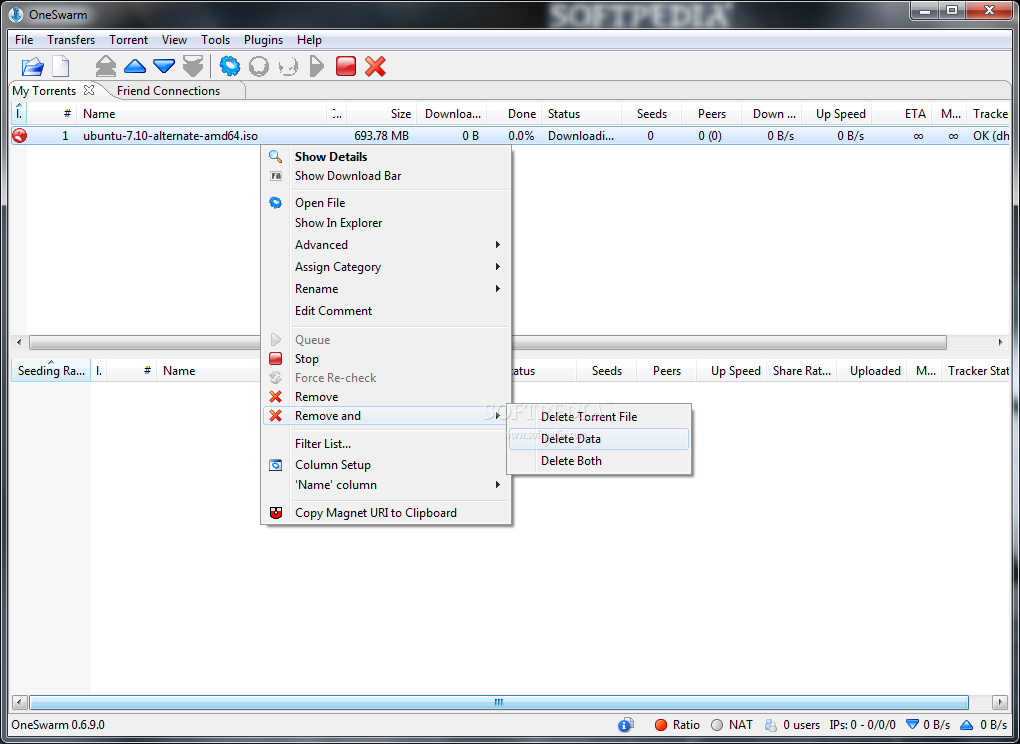Expand the Assign Category submenu
The height and width of the screenshot is (744, 1020).
click(386, 267)
